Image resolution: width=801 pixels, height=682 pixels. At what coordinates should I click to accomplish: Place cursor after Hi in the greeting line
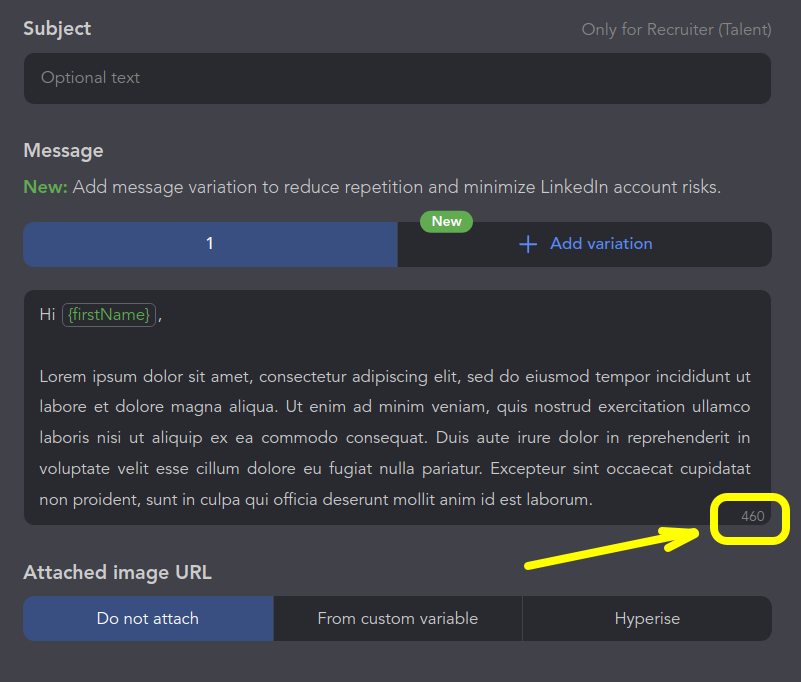(x=57, y=315)
